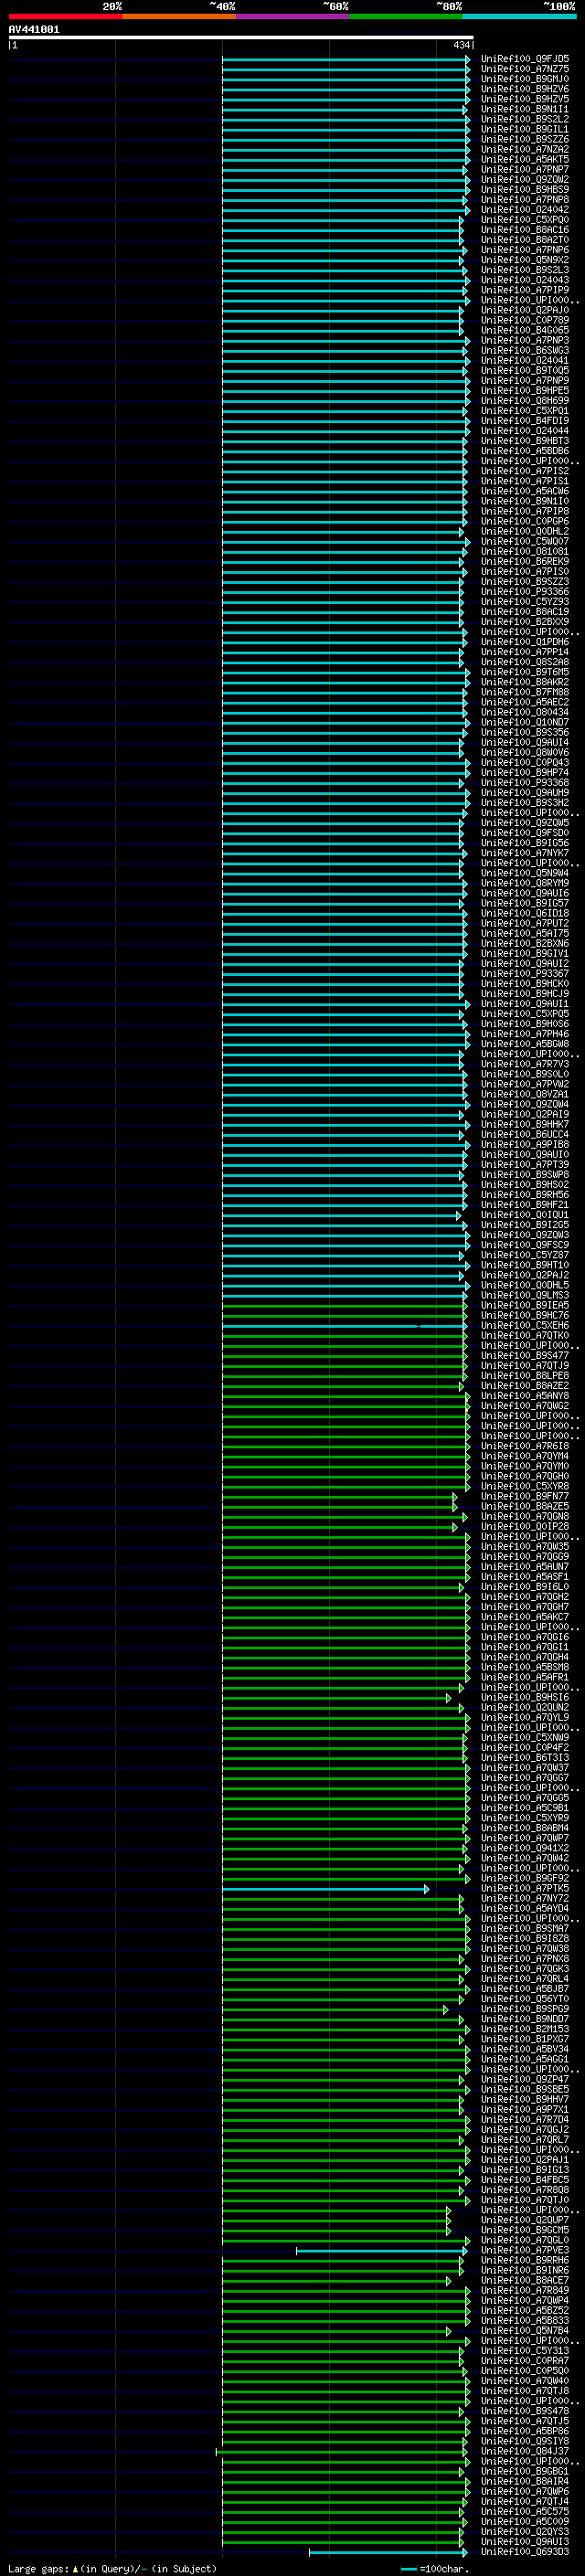Open the UniRef100_B8LPE8 hit
The height and width of the screenshot is (2576, 585).
[525, 1376]
